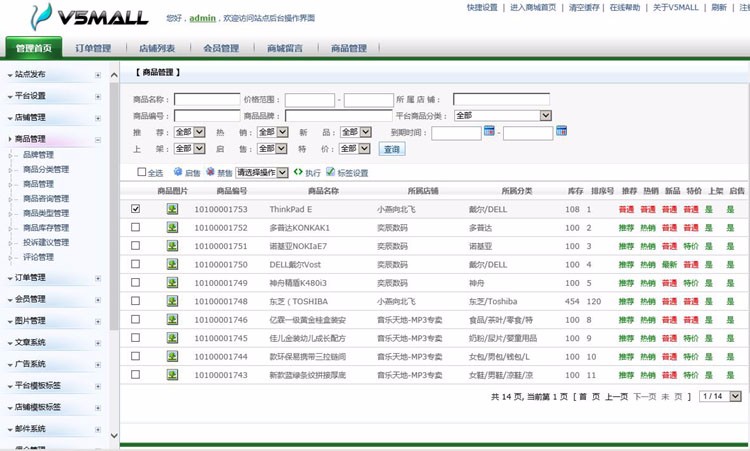Check the 东芝 TOSHIBA row checkbox
Viewport: 750px width, 451px height.
coord(135,301)
